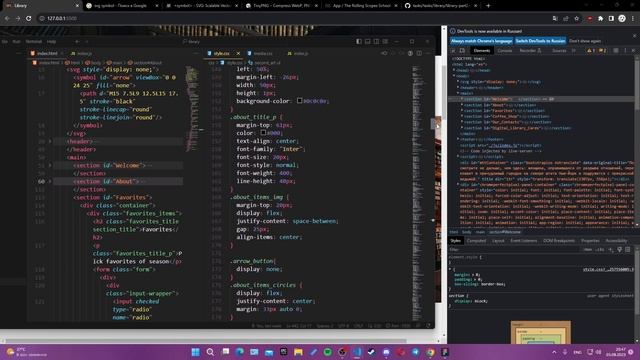Open the Event Listeners tab
Screen dimensions: 640x360
(x=524, y=241)
